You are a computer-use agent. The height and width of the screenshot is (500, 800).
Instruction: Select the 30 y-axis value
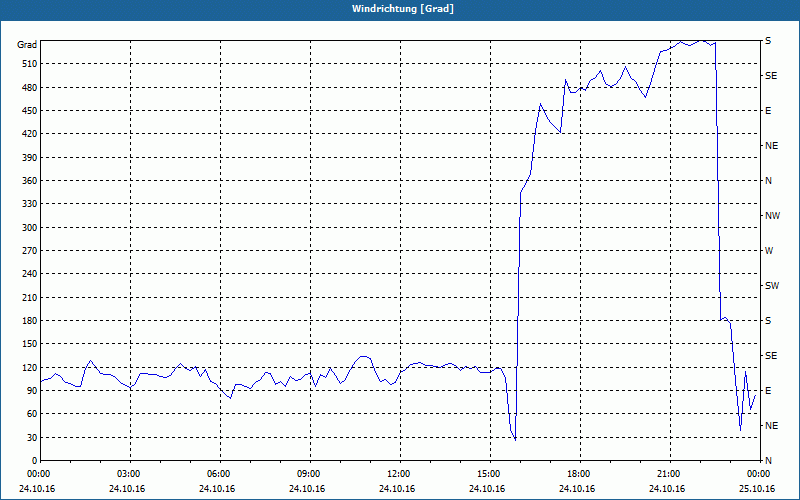32,438
